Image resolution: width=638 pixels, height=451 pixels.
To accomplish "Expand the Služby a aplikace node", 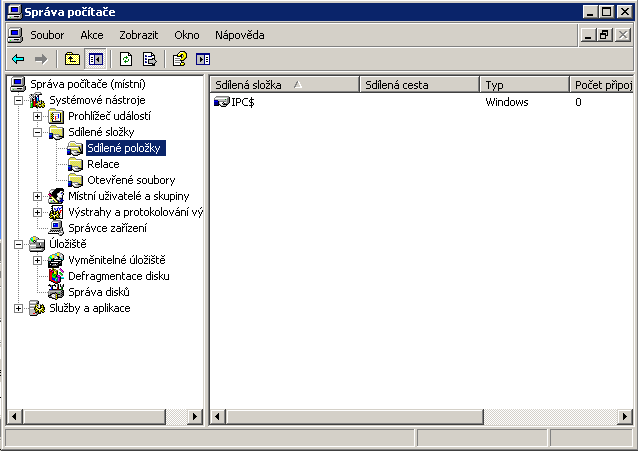I will pyautogui.click(x=18, y=308).
